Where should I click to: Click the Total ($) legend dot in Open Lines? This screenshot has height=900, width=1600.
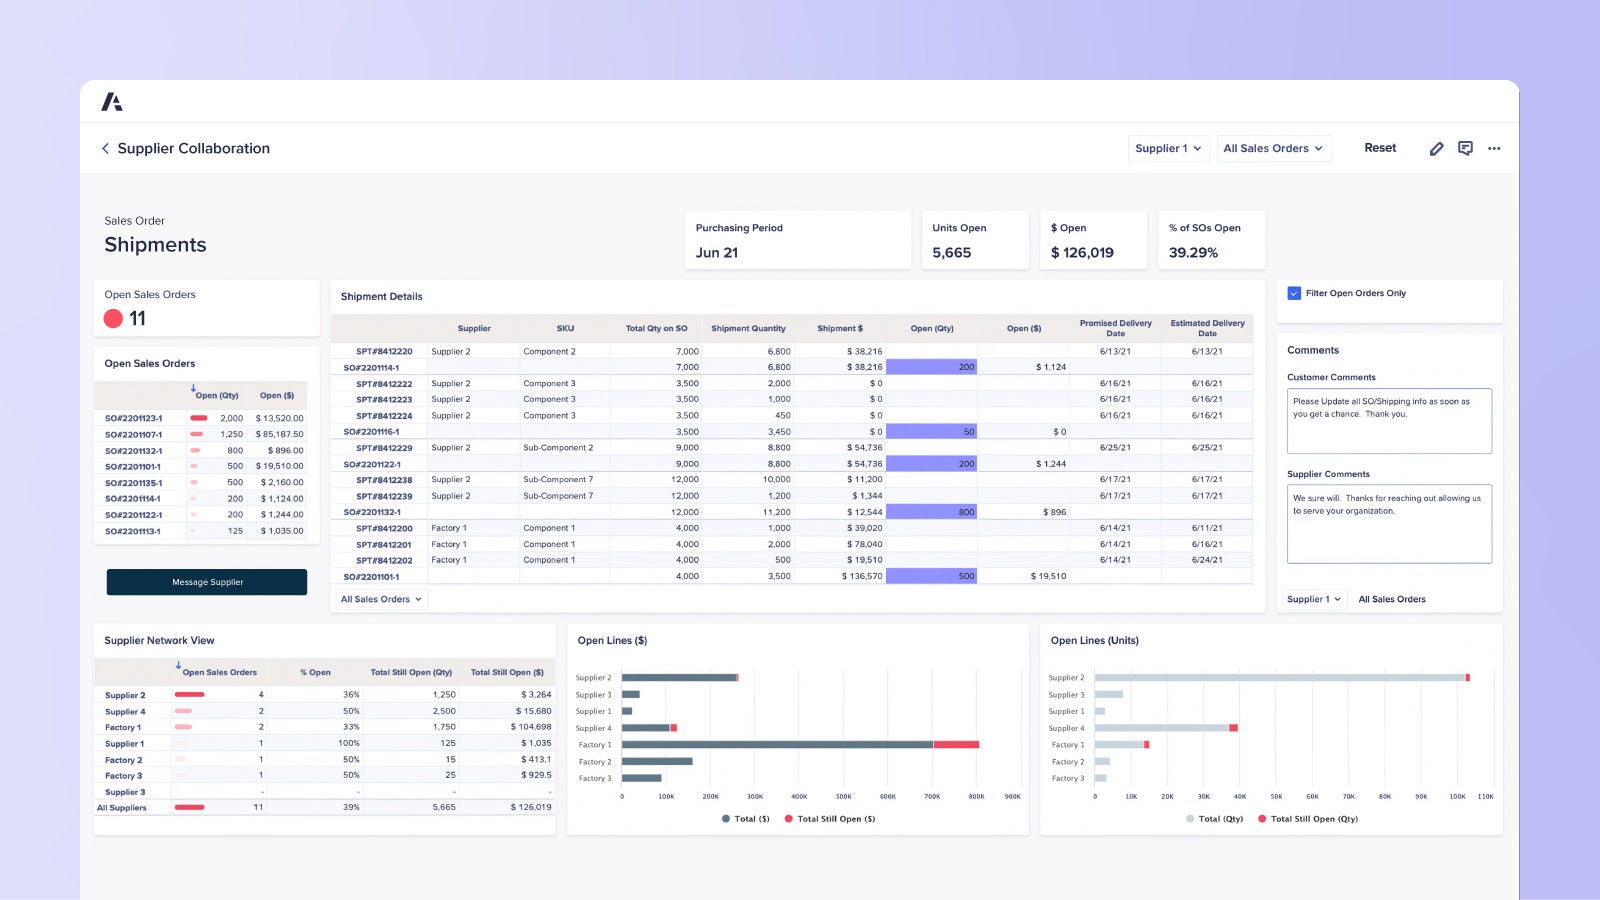(726, 818)
